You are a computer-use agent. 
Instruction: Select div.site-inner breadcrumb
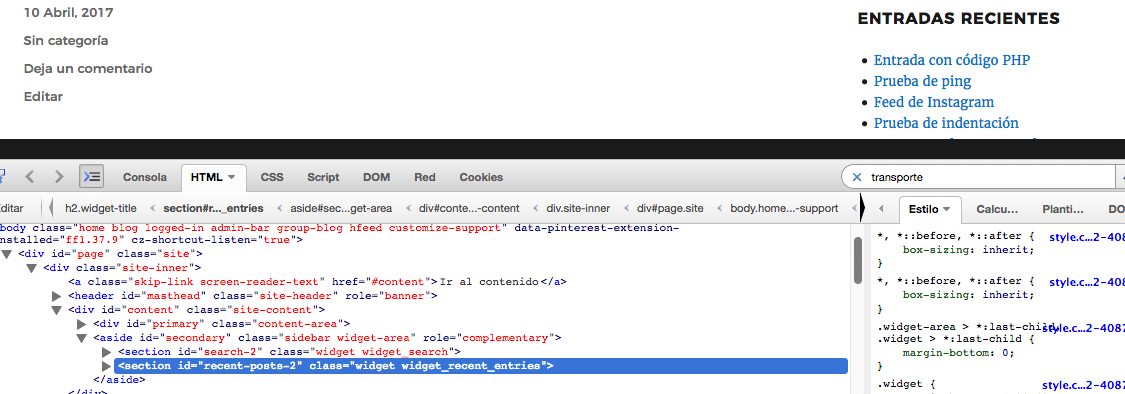(x=578, y=208)
